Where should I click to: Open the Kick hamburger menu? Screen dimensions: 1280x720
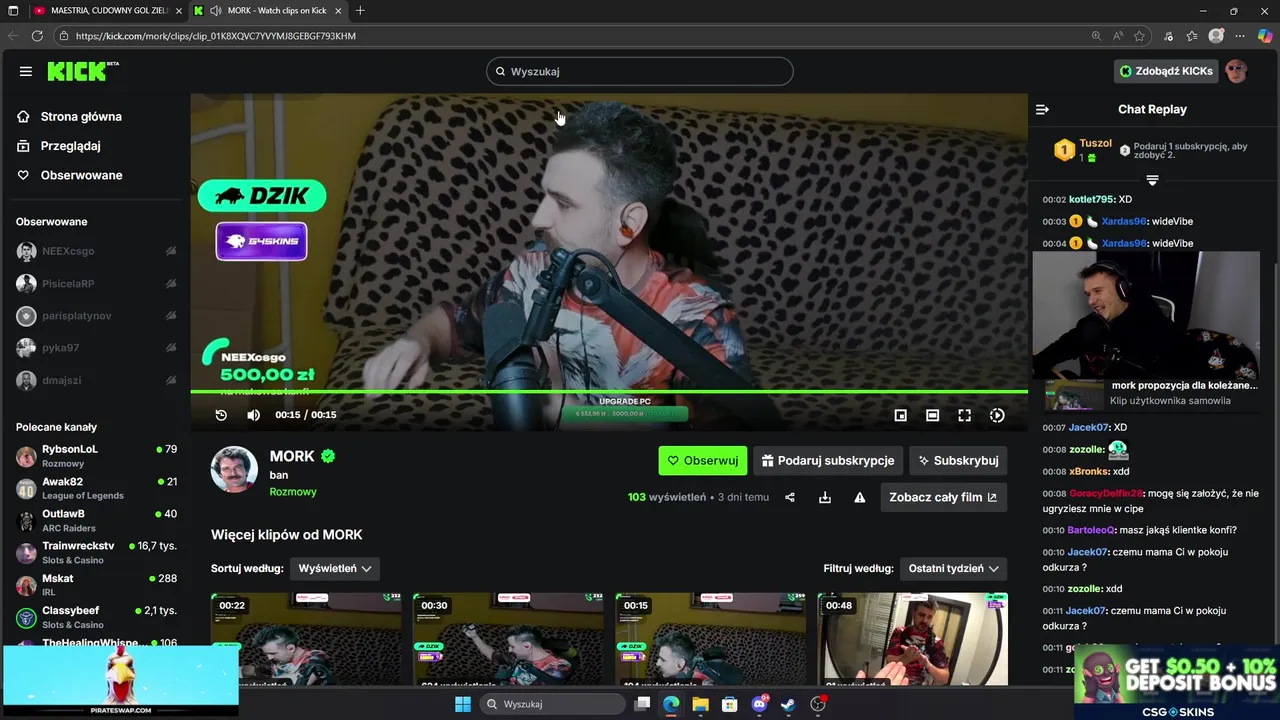25,71
